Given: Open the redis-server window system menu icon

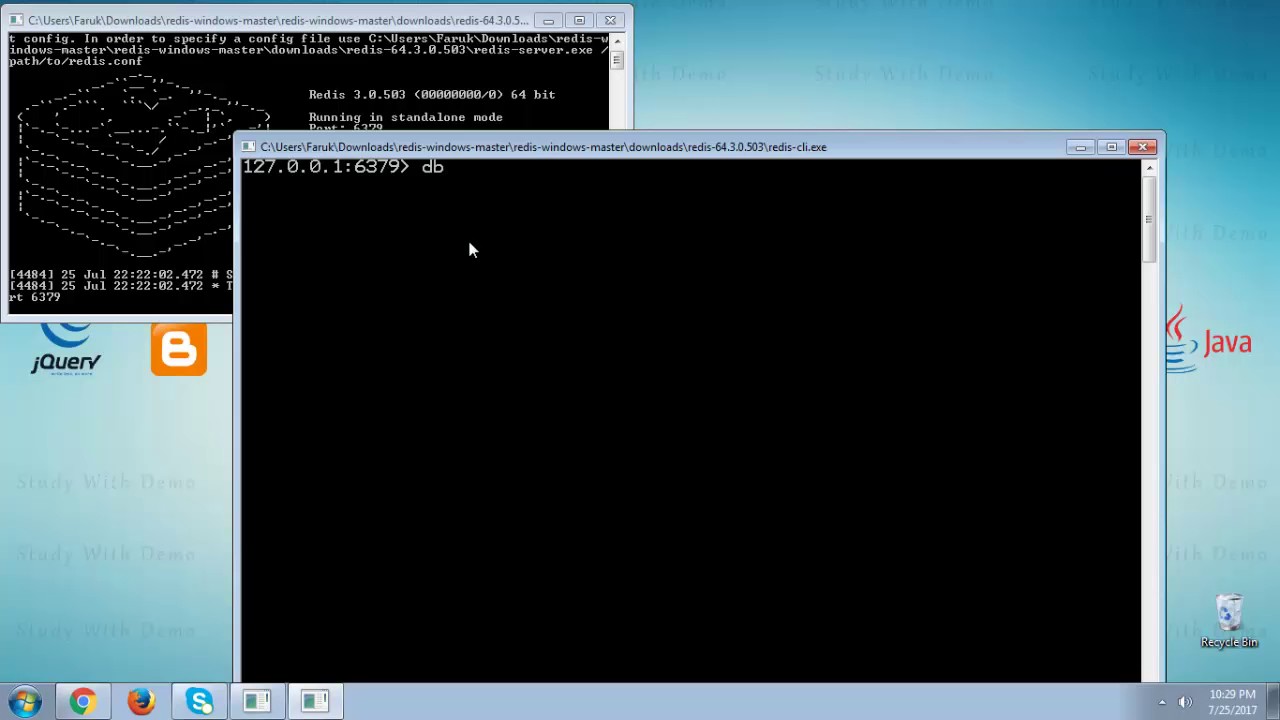Looking at the screenshot, I should coord(16,20).
